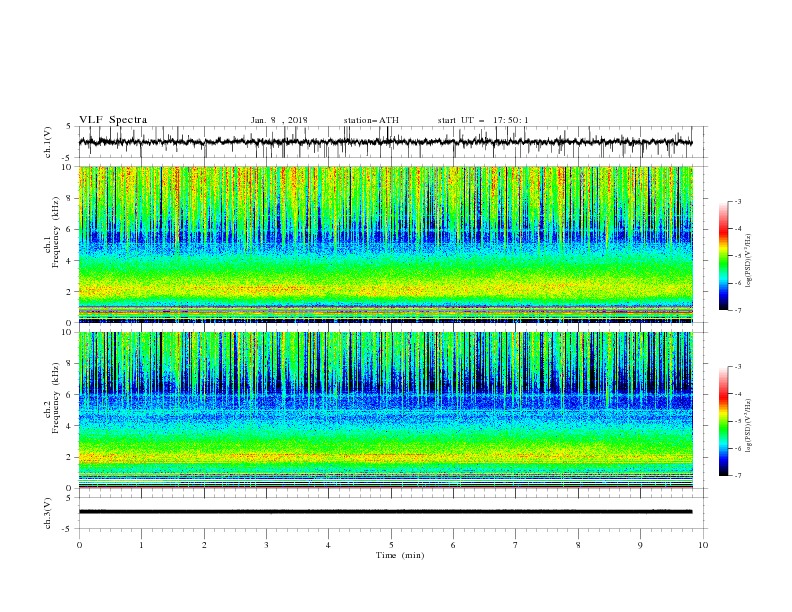Click the "10" frequency tick of ch.1 spectrogram
The width and height of the screenshot is (792, 612).
(66, 167)
